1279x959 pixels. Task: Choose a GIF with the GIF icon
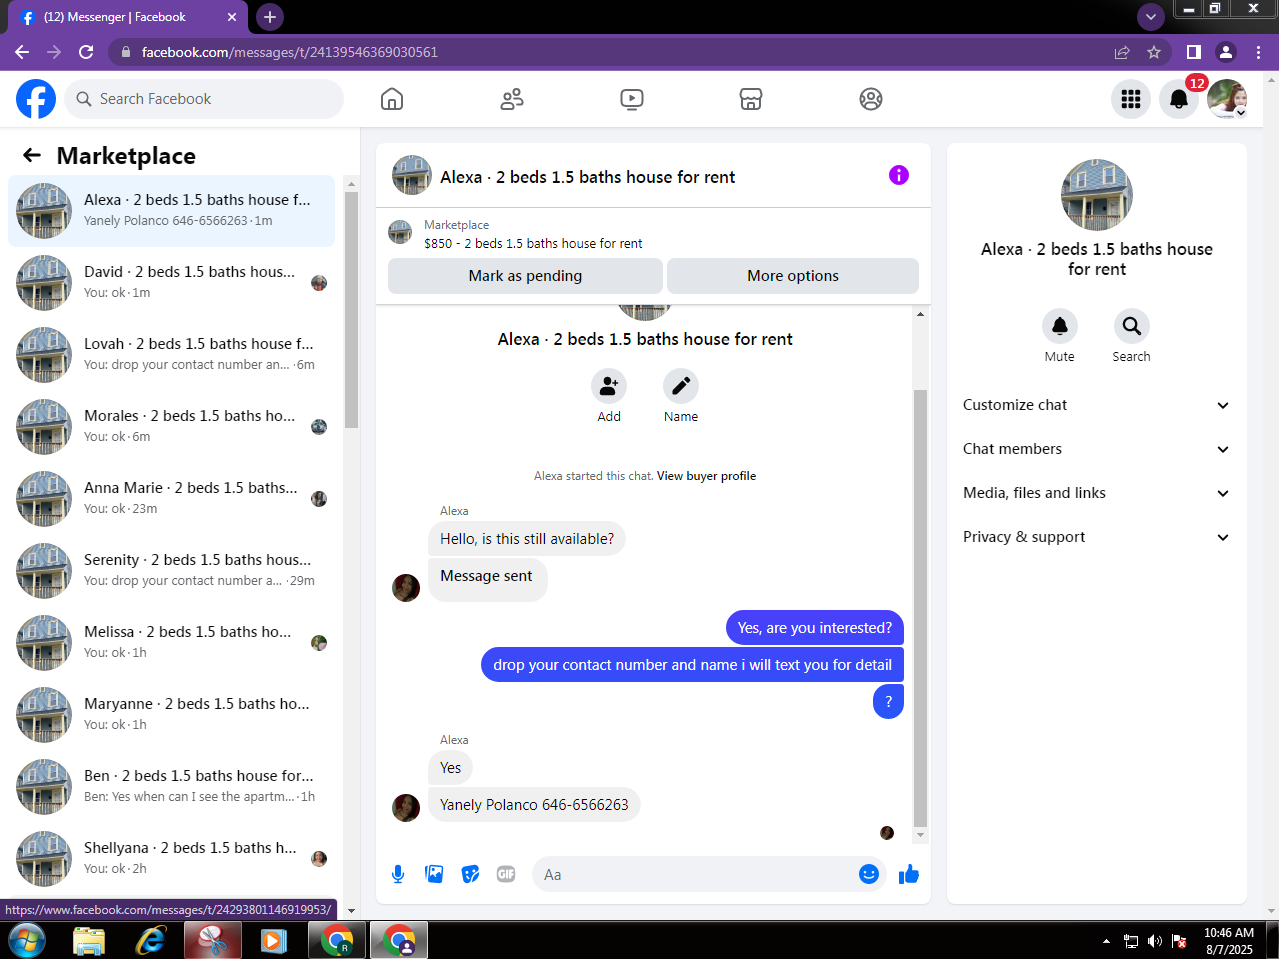coord(506,874)
